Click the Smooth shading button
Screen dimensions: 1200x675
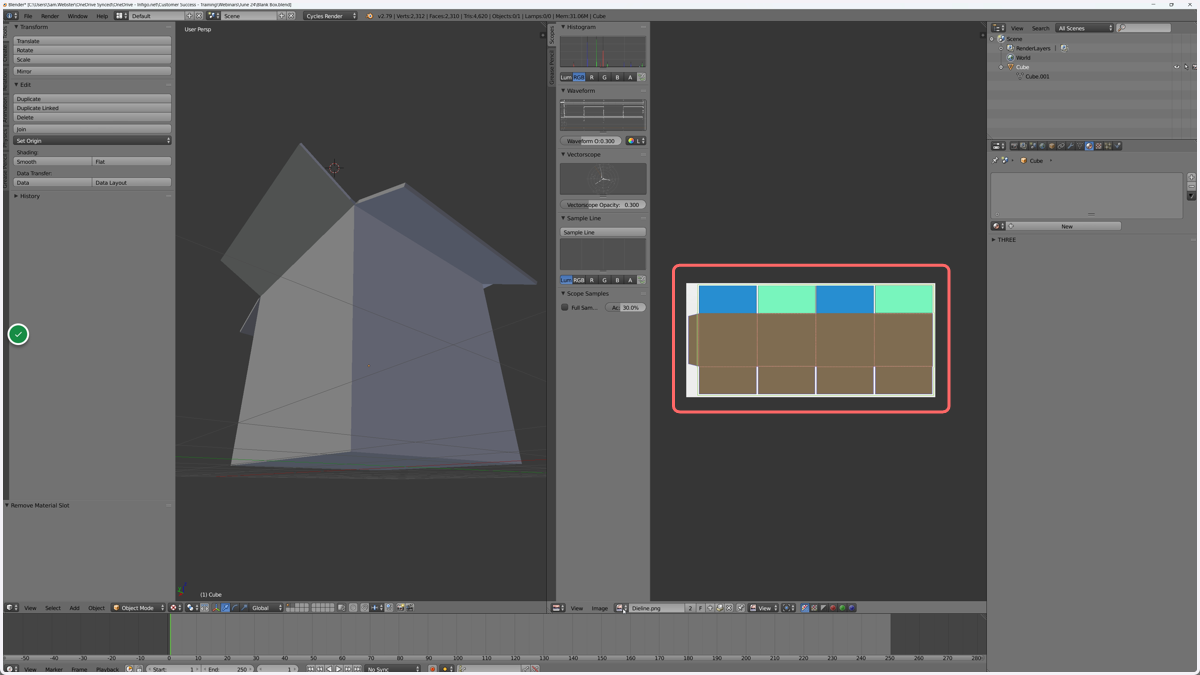[53, 161]
